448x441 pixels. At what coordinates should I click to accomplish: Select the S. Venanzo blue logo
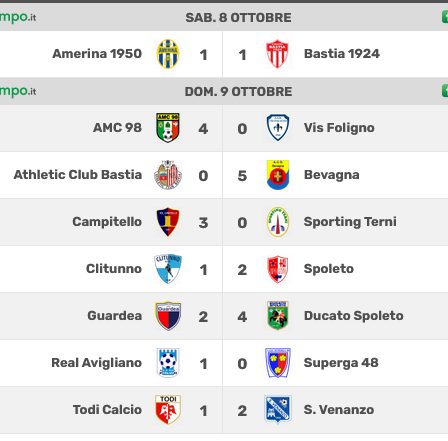(x=278, y=409)
